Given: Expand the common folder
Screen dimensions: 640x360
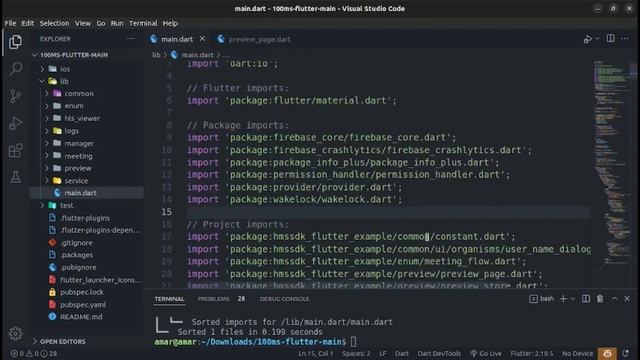Looking at the screenshot, I should coord(79,93).
